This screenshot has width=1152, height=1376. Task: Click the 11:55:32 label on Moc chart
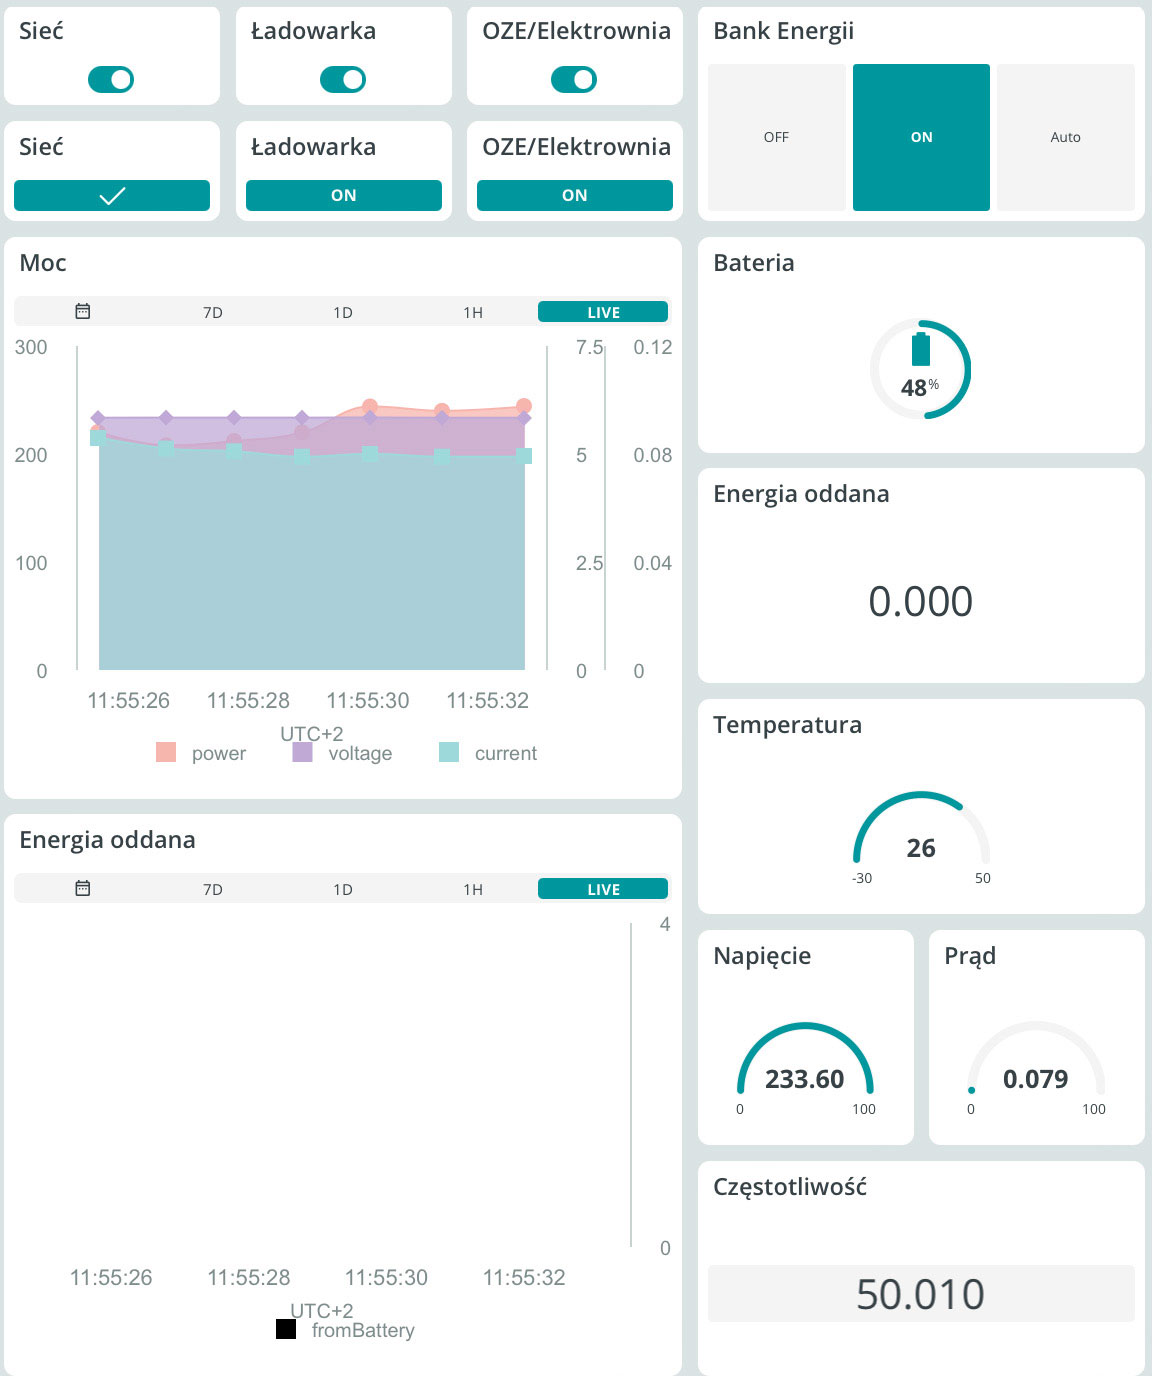coord(488,700)
